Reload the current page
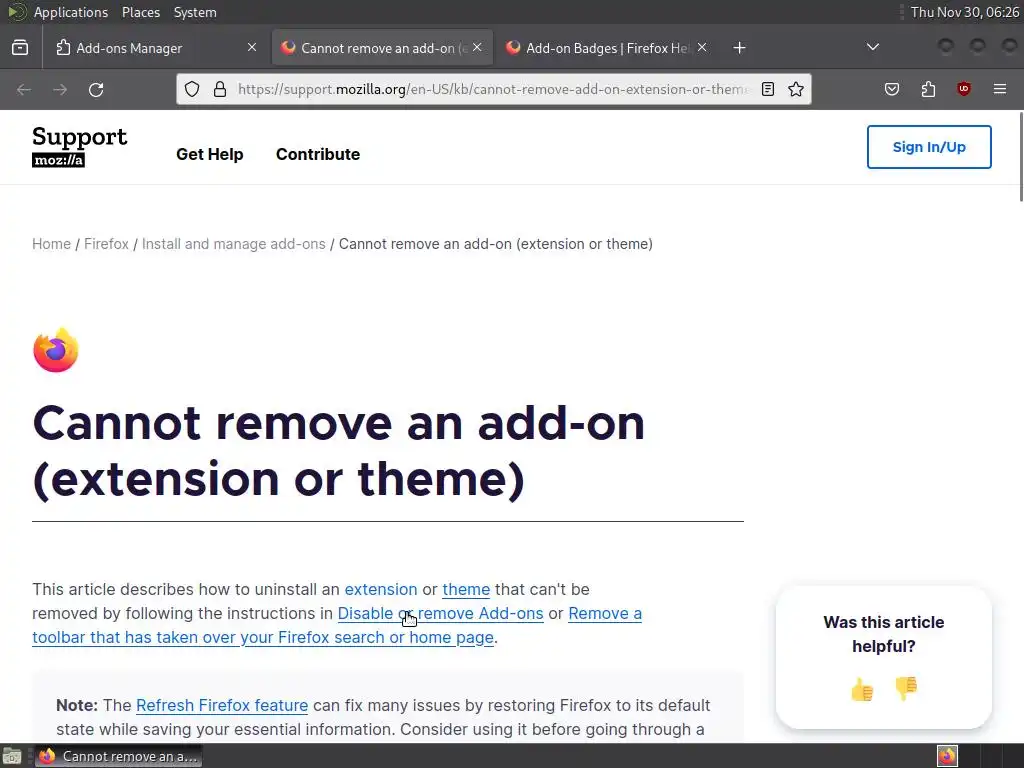The image size is (1024, 768). [x=96, y=89]
